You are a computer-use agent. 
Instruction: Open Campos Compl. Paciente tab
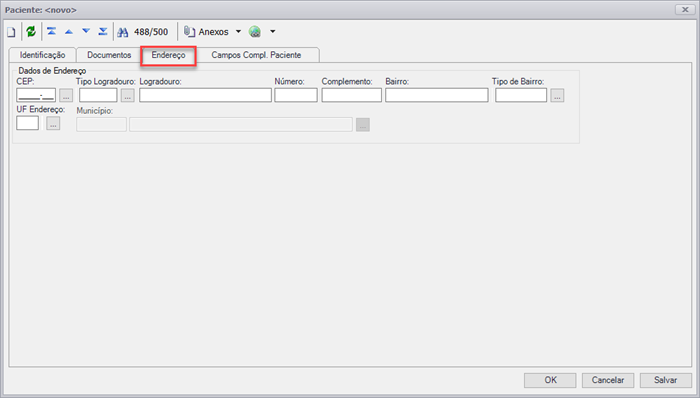(256, 55)
